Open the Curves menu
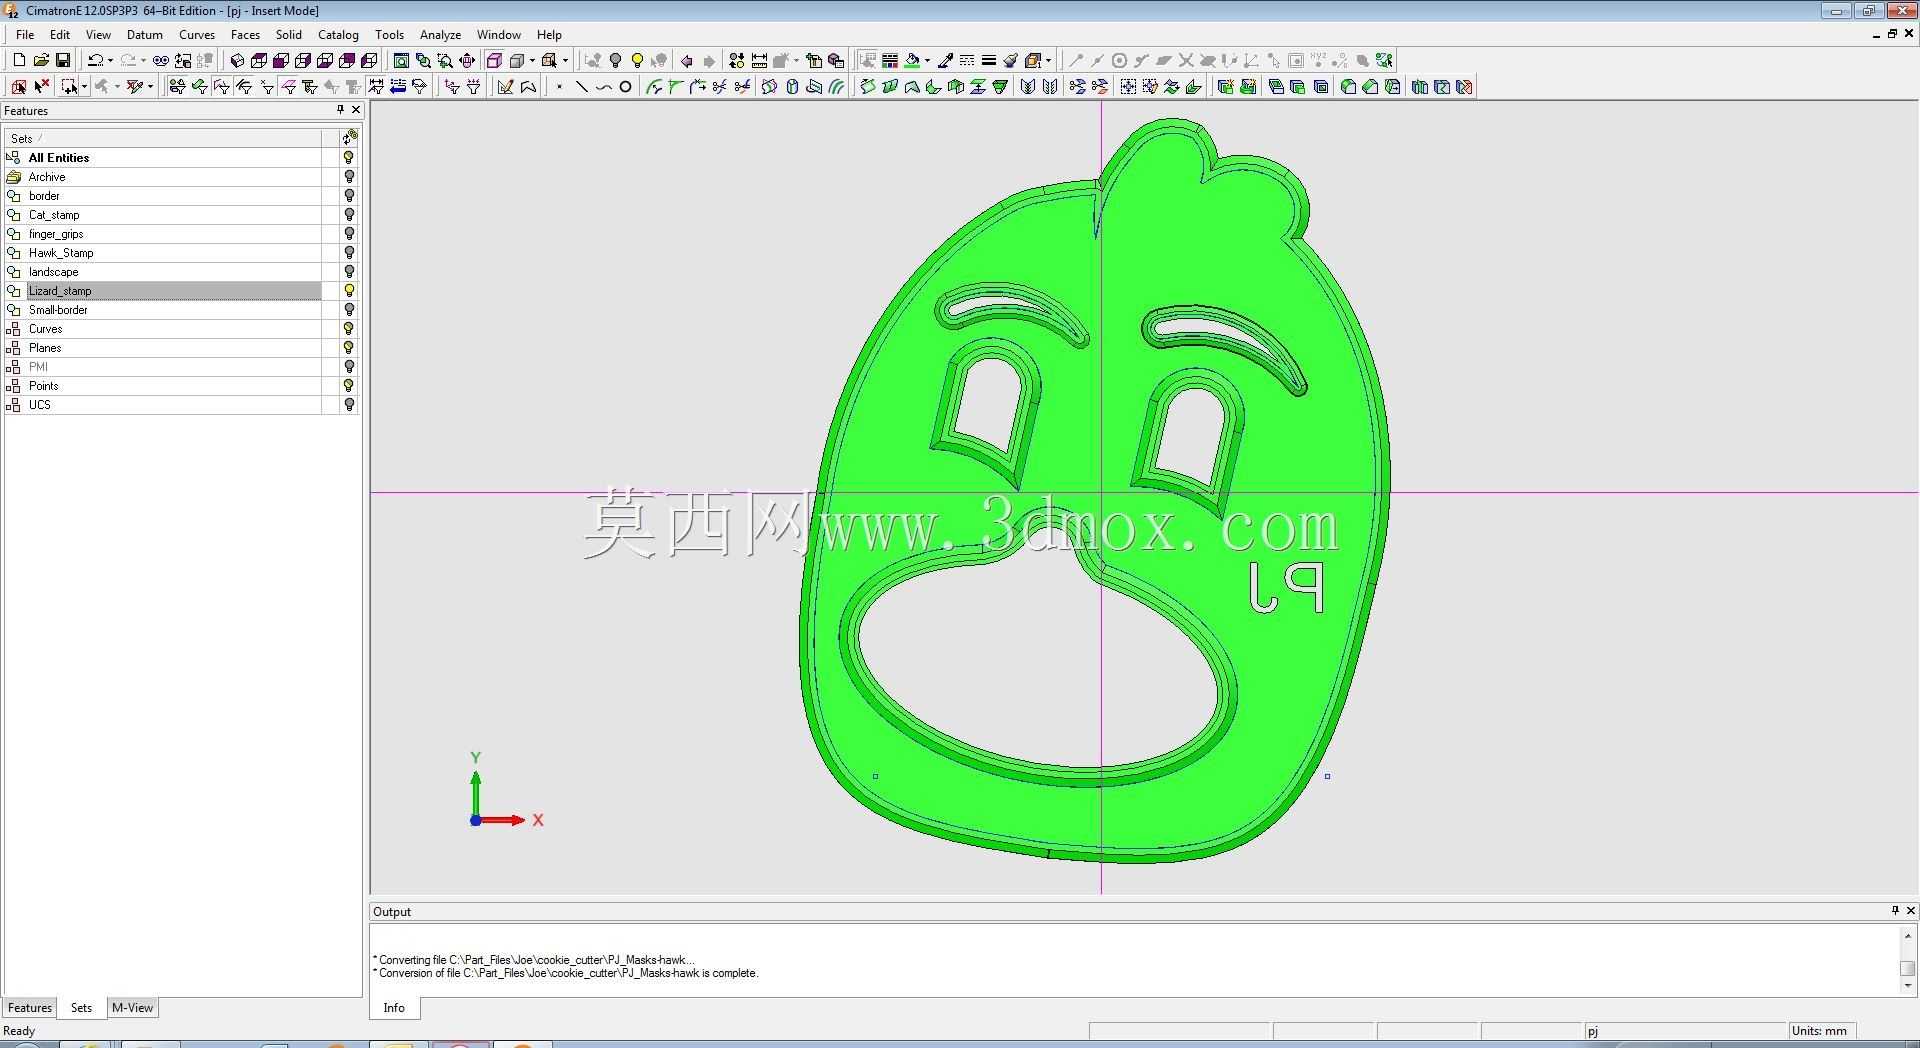Image resolution: width=1920 pixels, height=1048 pixels. click(197, 35)
